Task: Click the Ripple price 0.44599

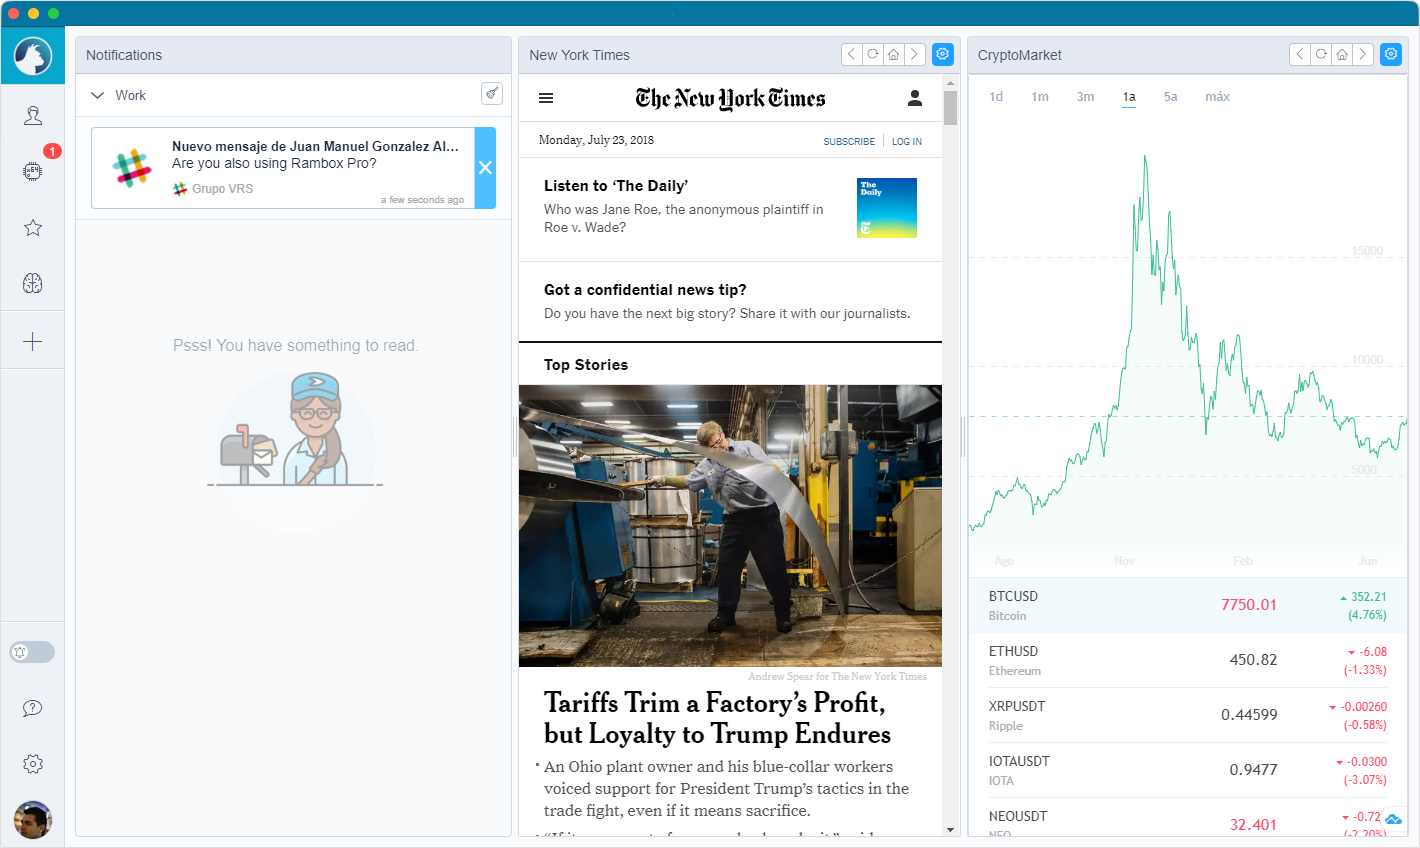Action: coord(1249,715)
